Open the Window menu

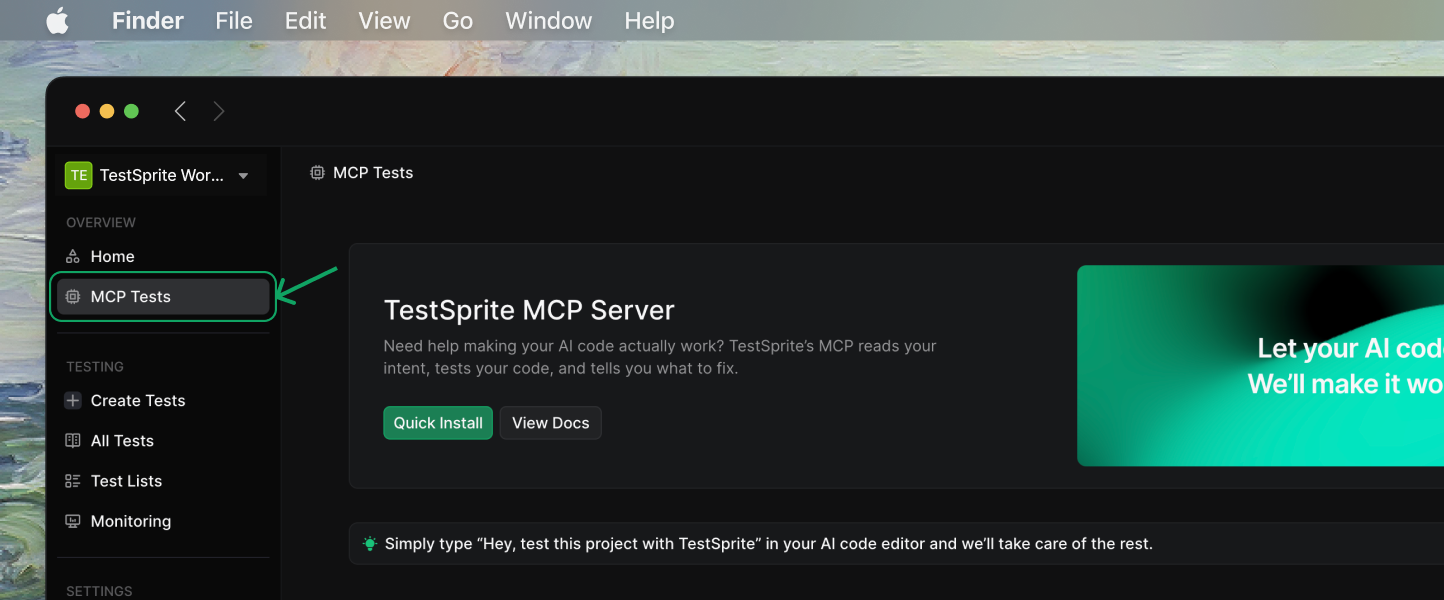point(548,21)
